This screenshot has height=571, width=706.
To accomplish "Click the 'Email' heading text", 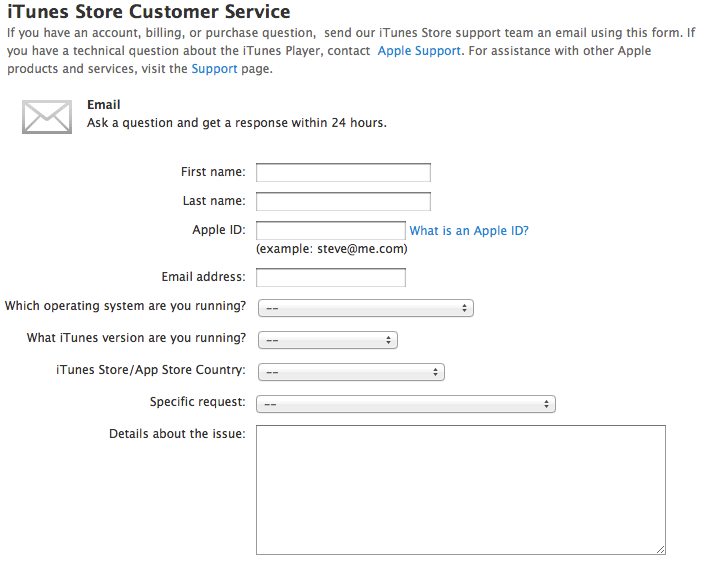I will [104, 104].
